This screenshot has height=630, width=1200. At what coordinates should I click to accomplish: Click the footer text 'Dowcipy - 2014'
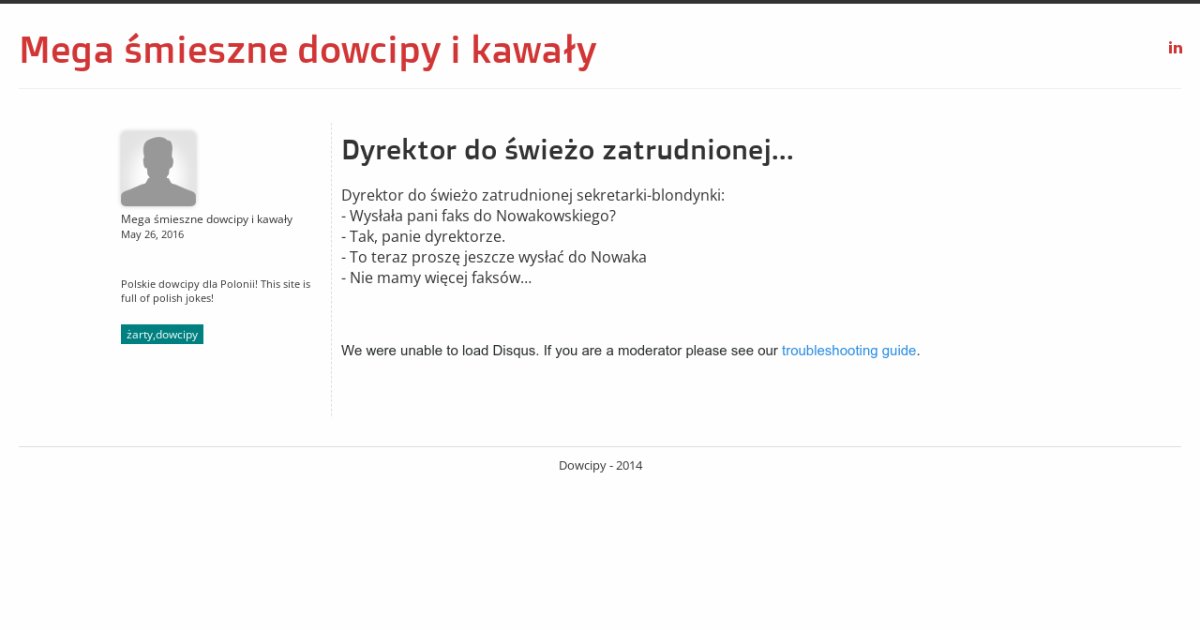point(600,465)
